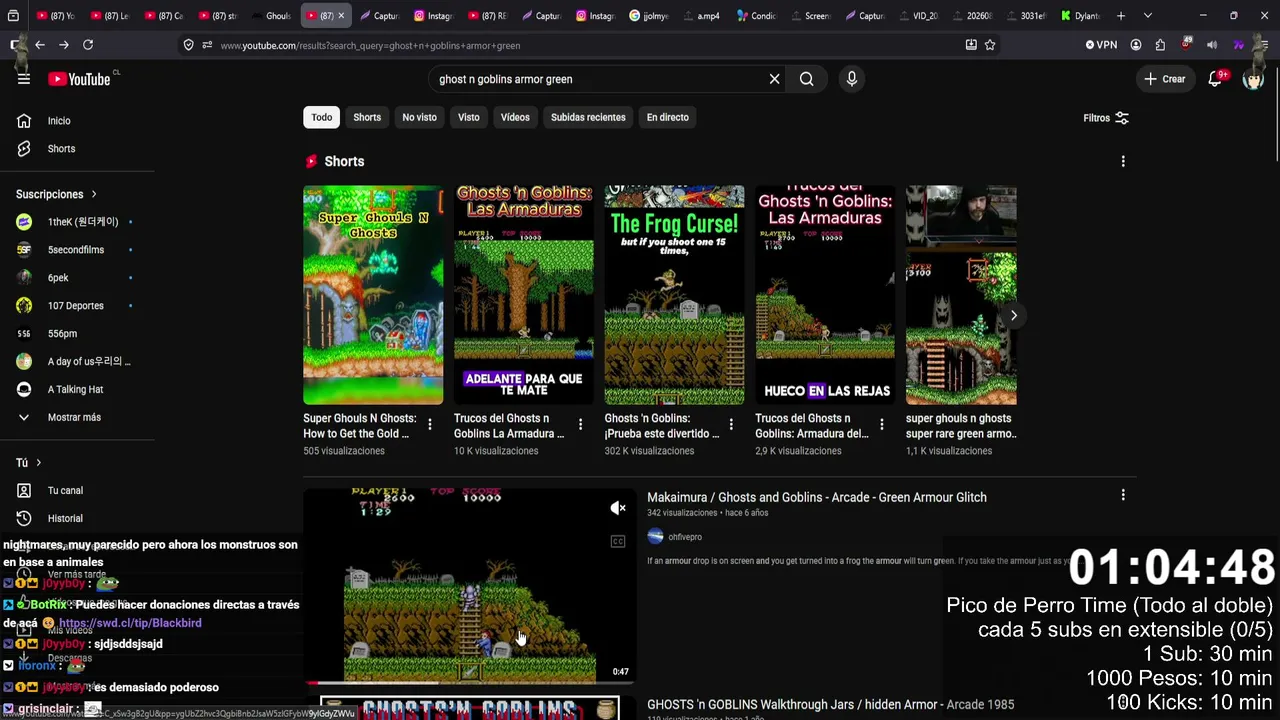1280x720 pixels.
Task: Focus the browser address bar URL
Action: tap(370, 45)
